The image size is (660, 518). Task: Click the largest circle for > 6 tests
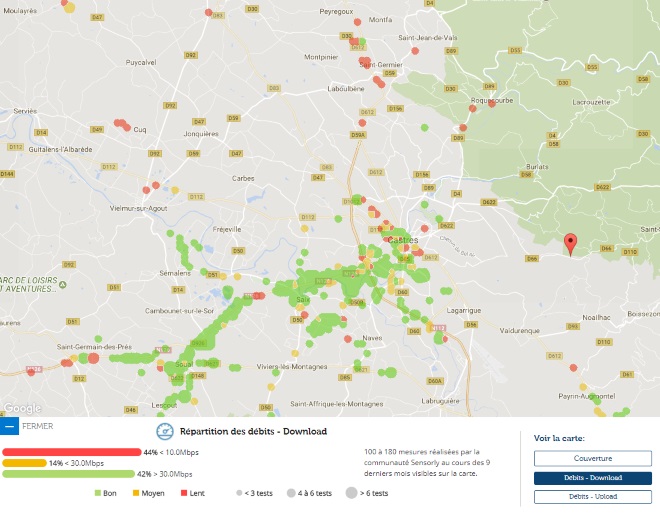pyautogui.click(x=353, y=494)
